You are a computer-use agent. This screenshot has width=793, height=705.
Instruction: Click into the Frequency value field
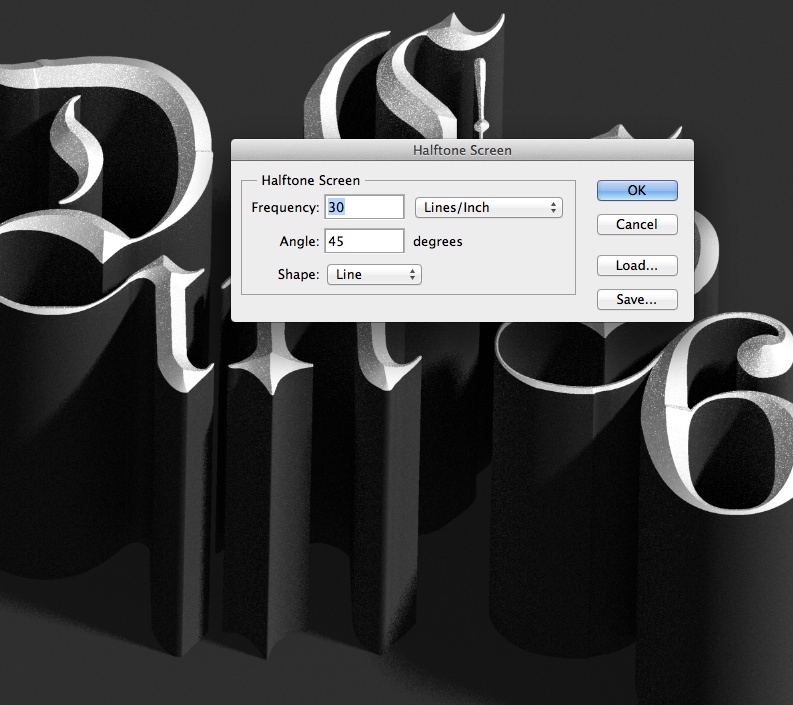[364, 208]
